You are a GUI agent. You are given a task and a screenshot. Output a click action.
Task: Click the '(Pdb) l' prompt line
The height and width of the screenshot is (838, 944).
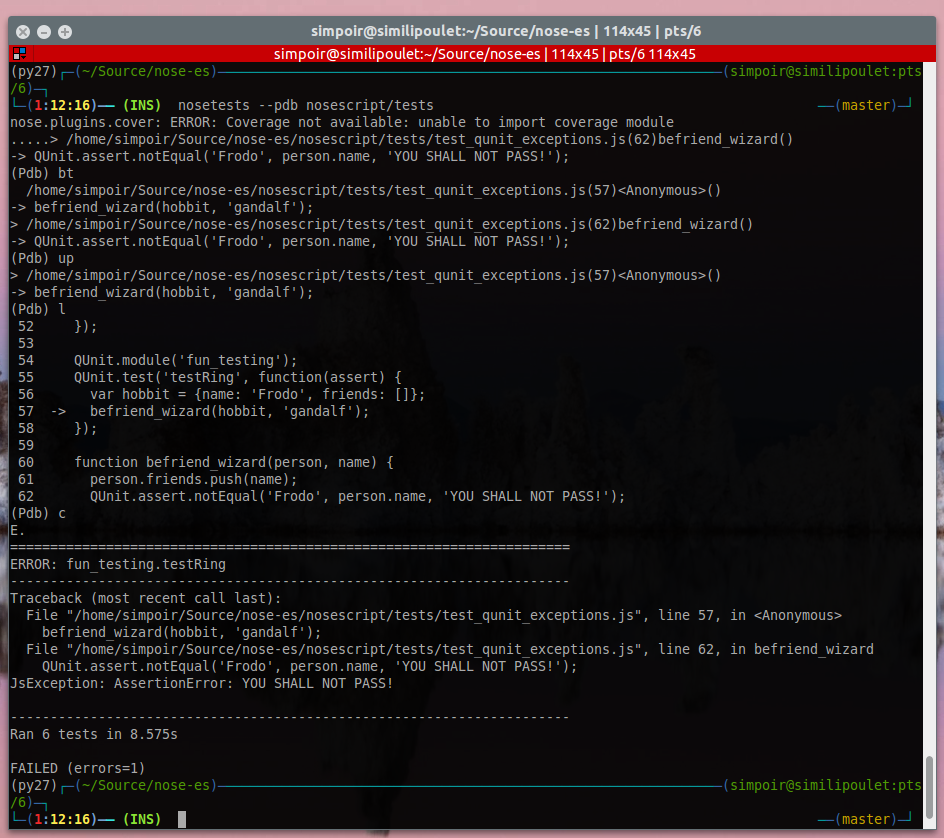click(x=38, y=309)
